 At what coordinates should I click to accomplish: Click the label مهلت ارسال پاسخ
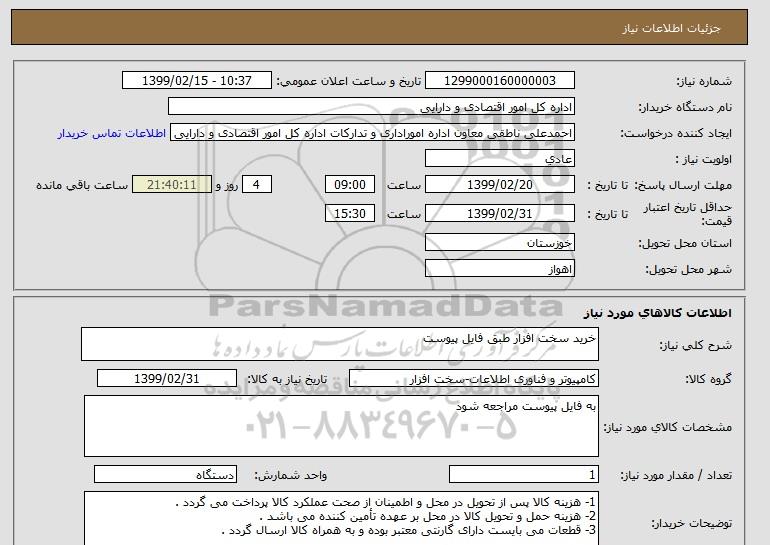(x=683, y=185)
